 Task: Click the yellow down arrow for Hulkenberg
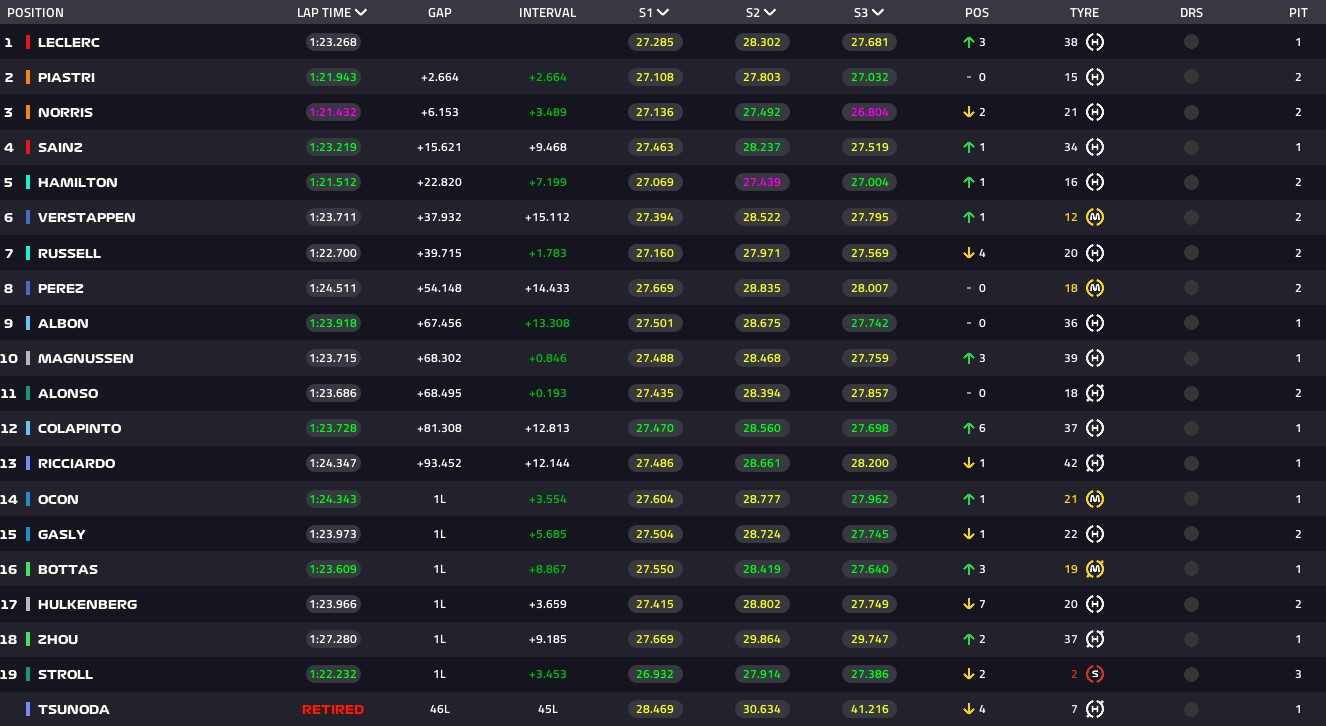[x=968, y=604]
